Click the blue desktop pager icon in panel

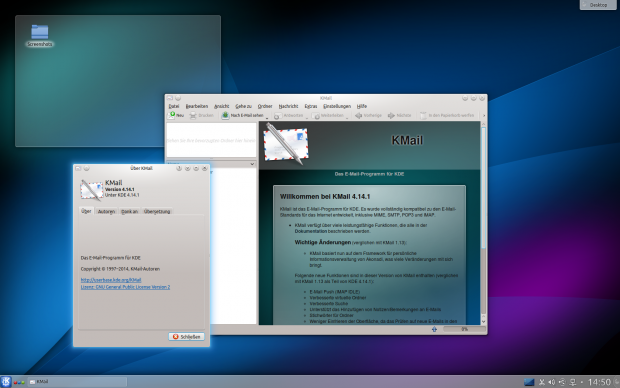(x=529, y=382)
